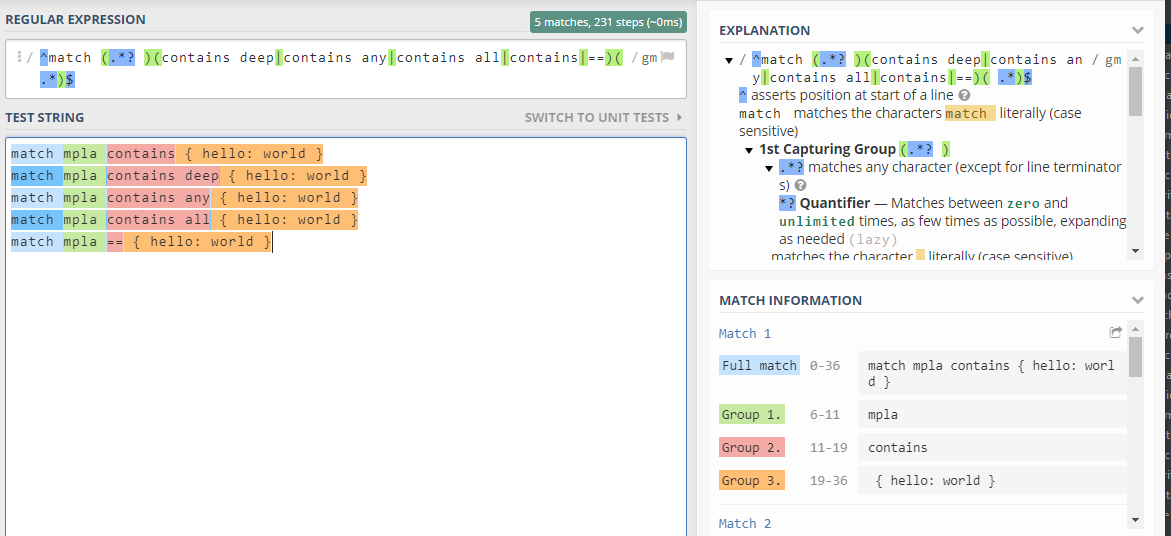Click the Group 2 value "contains" in Match Information

[x=898, y=447]
